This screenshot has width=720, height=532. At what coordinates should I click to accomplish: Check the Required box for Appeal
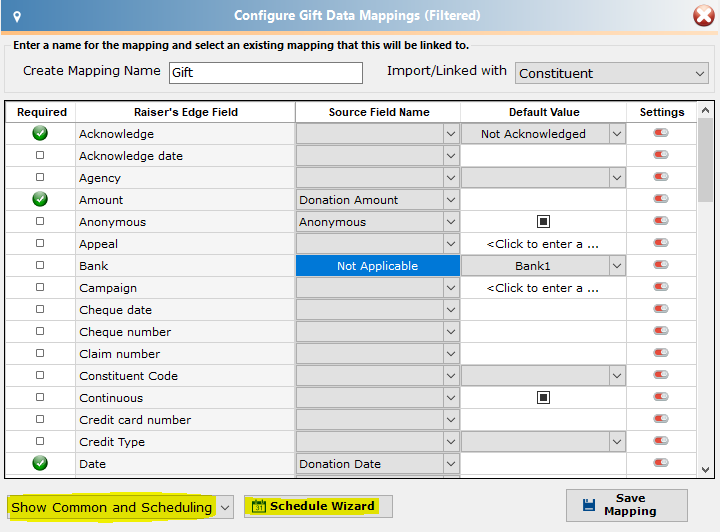40,243
